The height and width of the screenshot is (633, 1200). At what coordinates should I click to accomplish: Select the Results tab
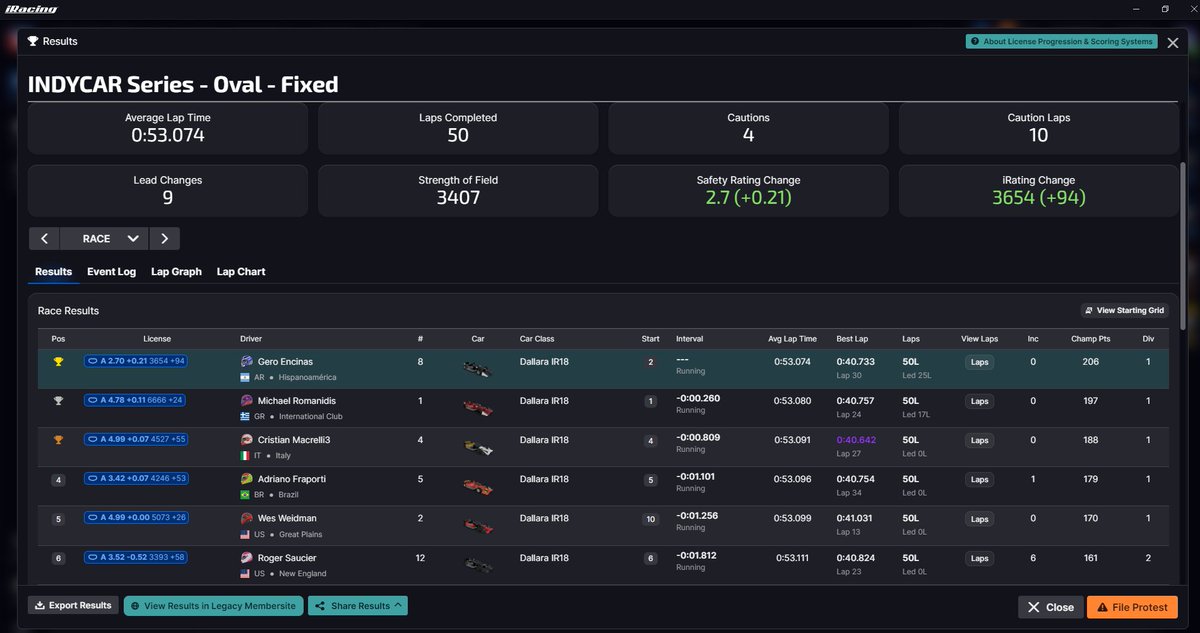53,272
